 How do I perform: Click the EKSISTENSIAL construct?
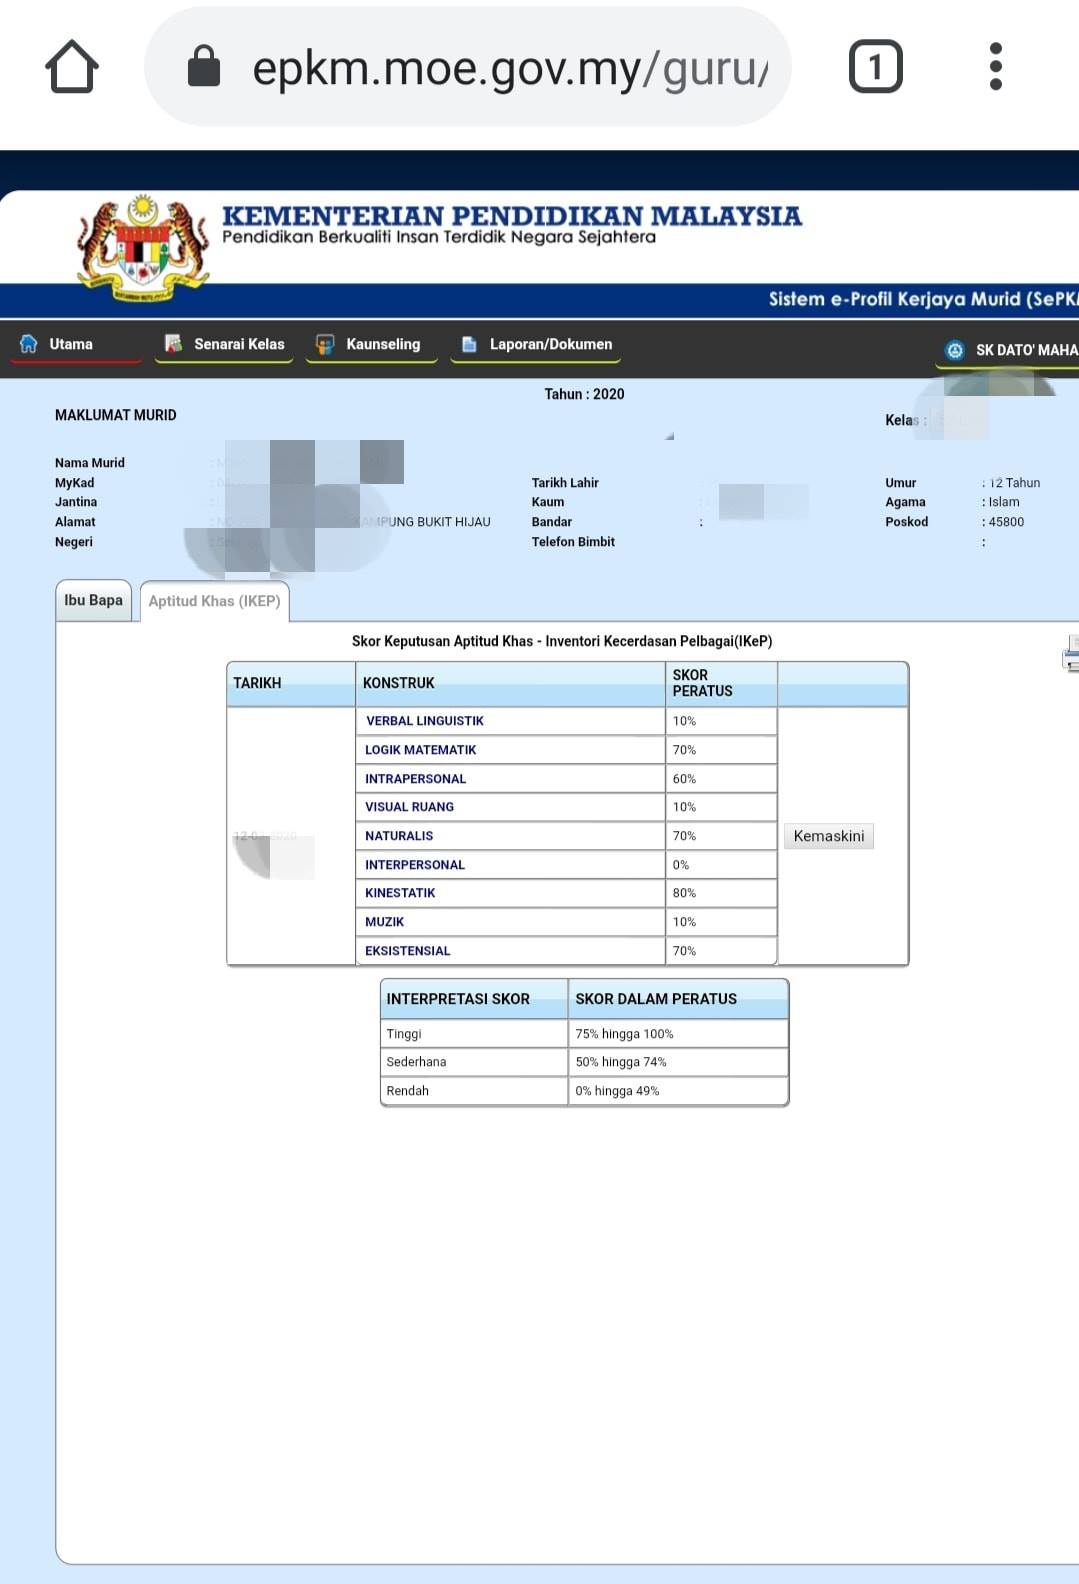click(x=407, y=951)
